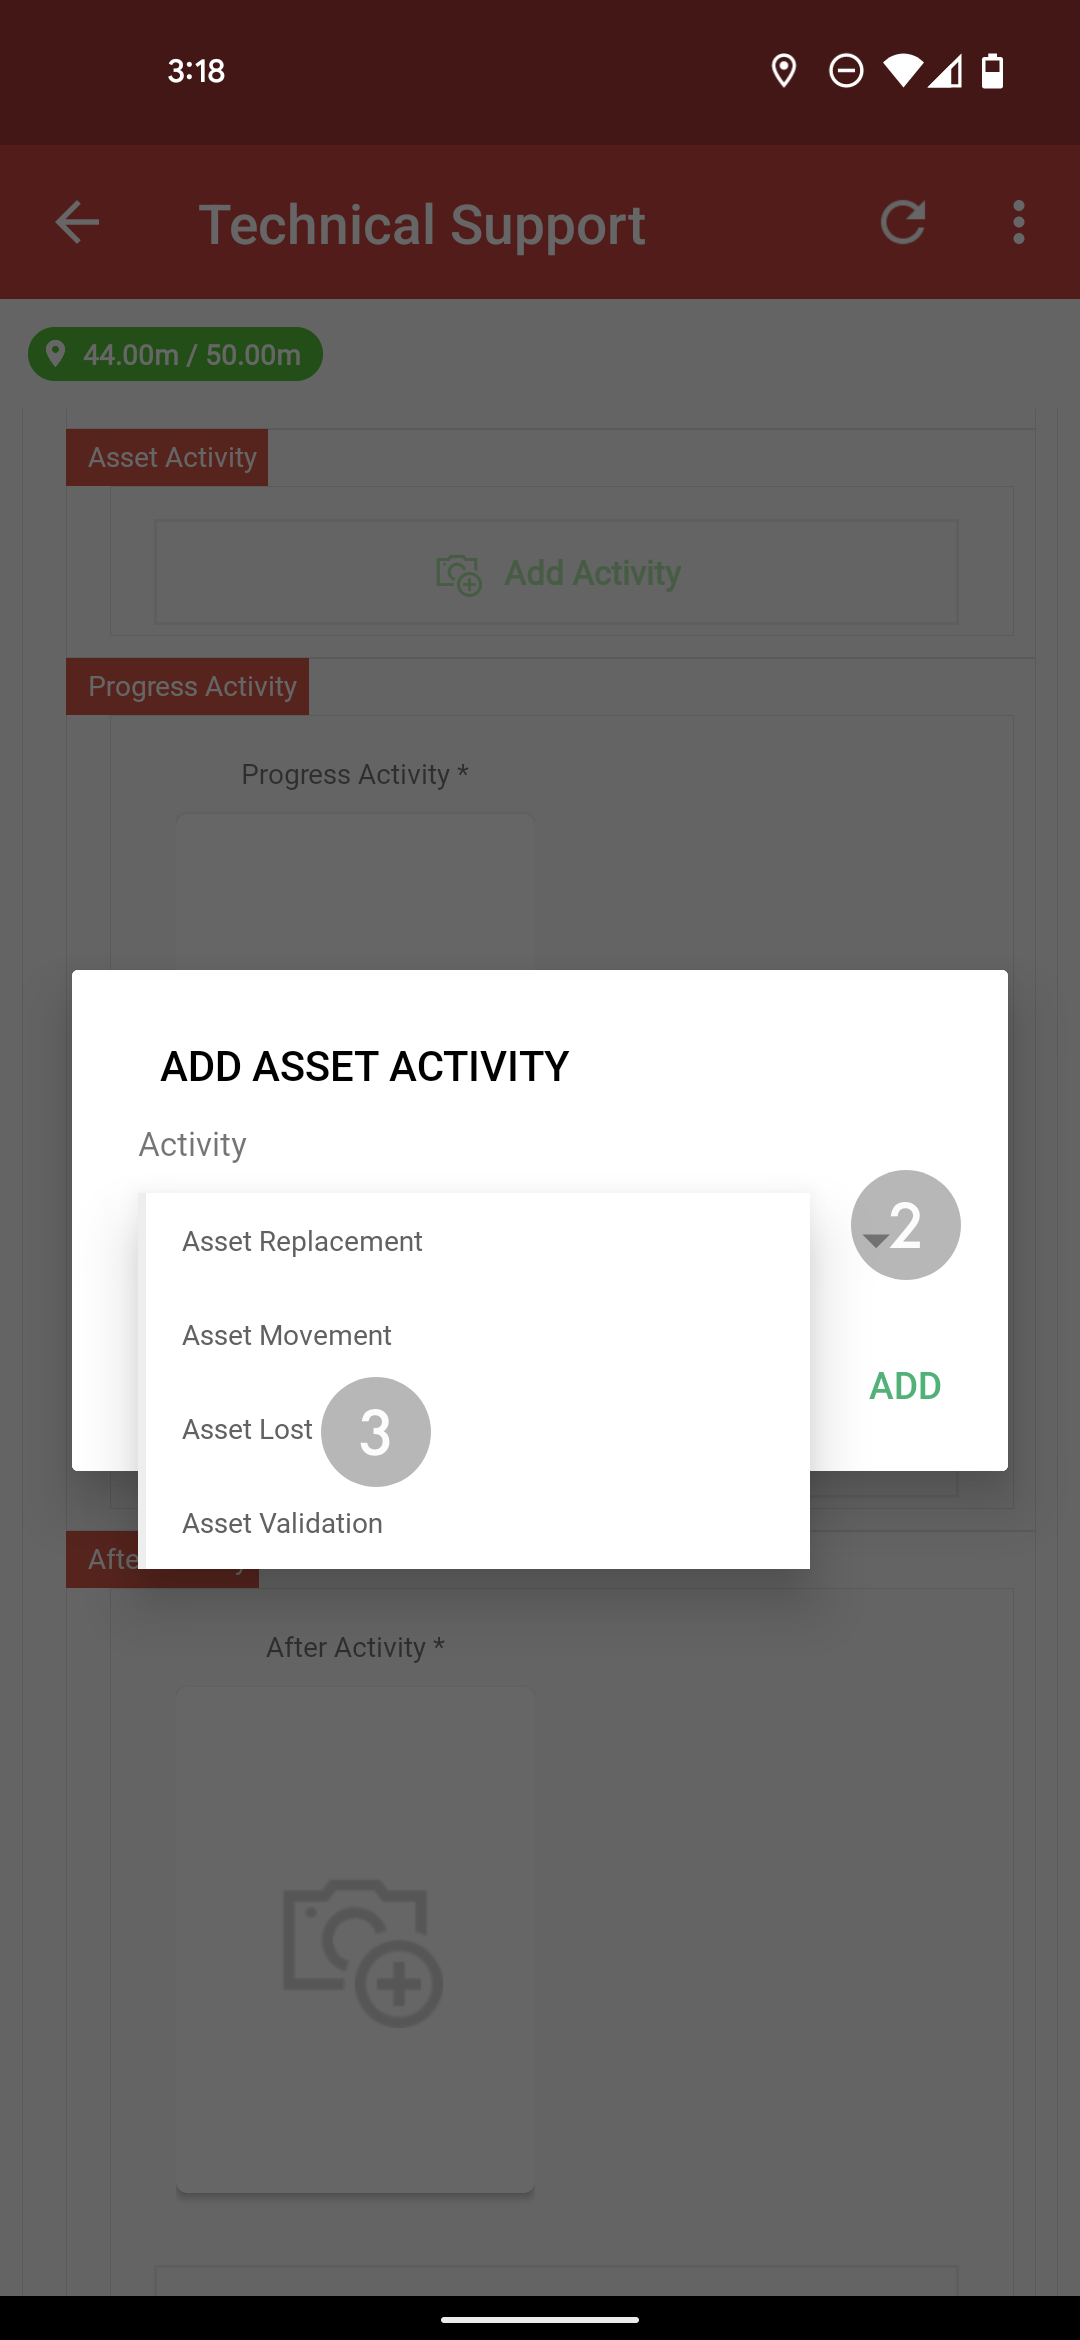Viewport: 1080px width, 2340px height.
Task: Open the three-dot overflow menu
Action: 1018,222
